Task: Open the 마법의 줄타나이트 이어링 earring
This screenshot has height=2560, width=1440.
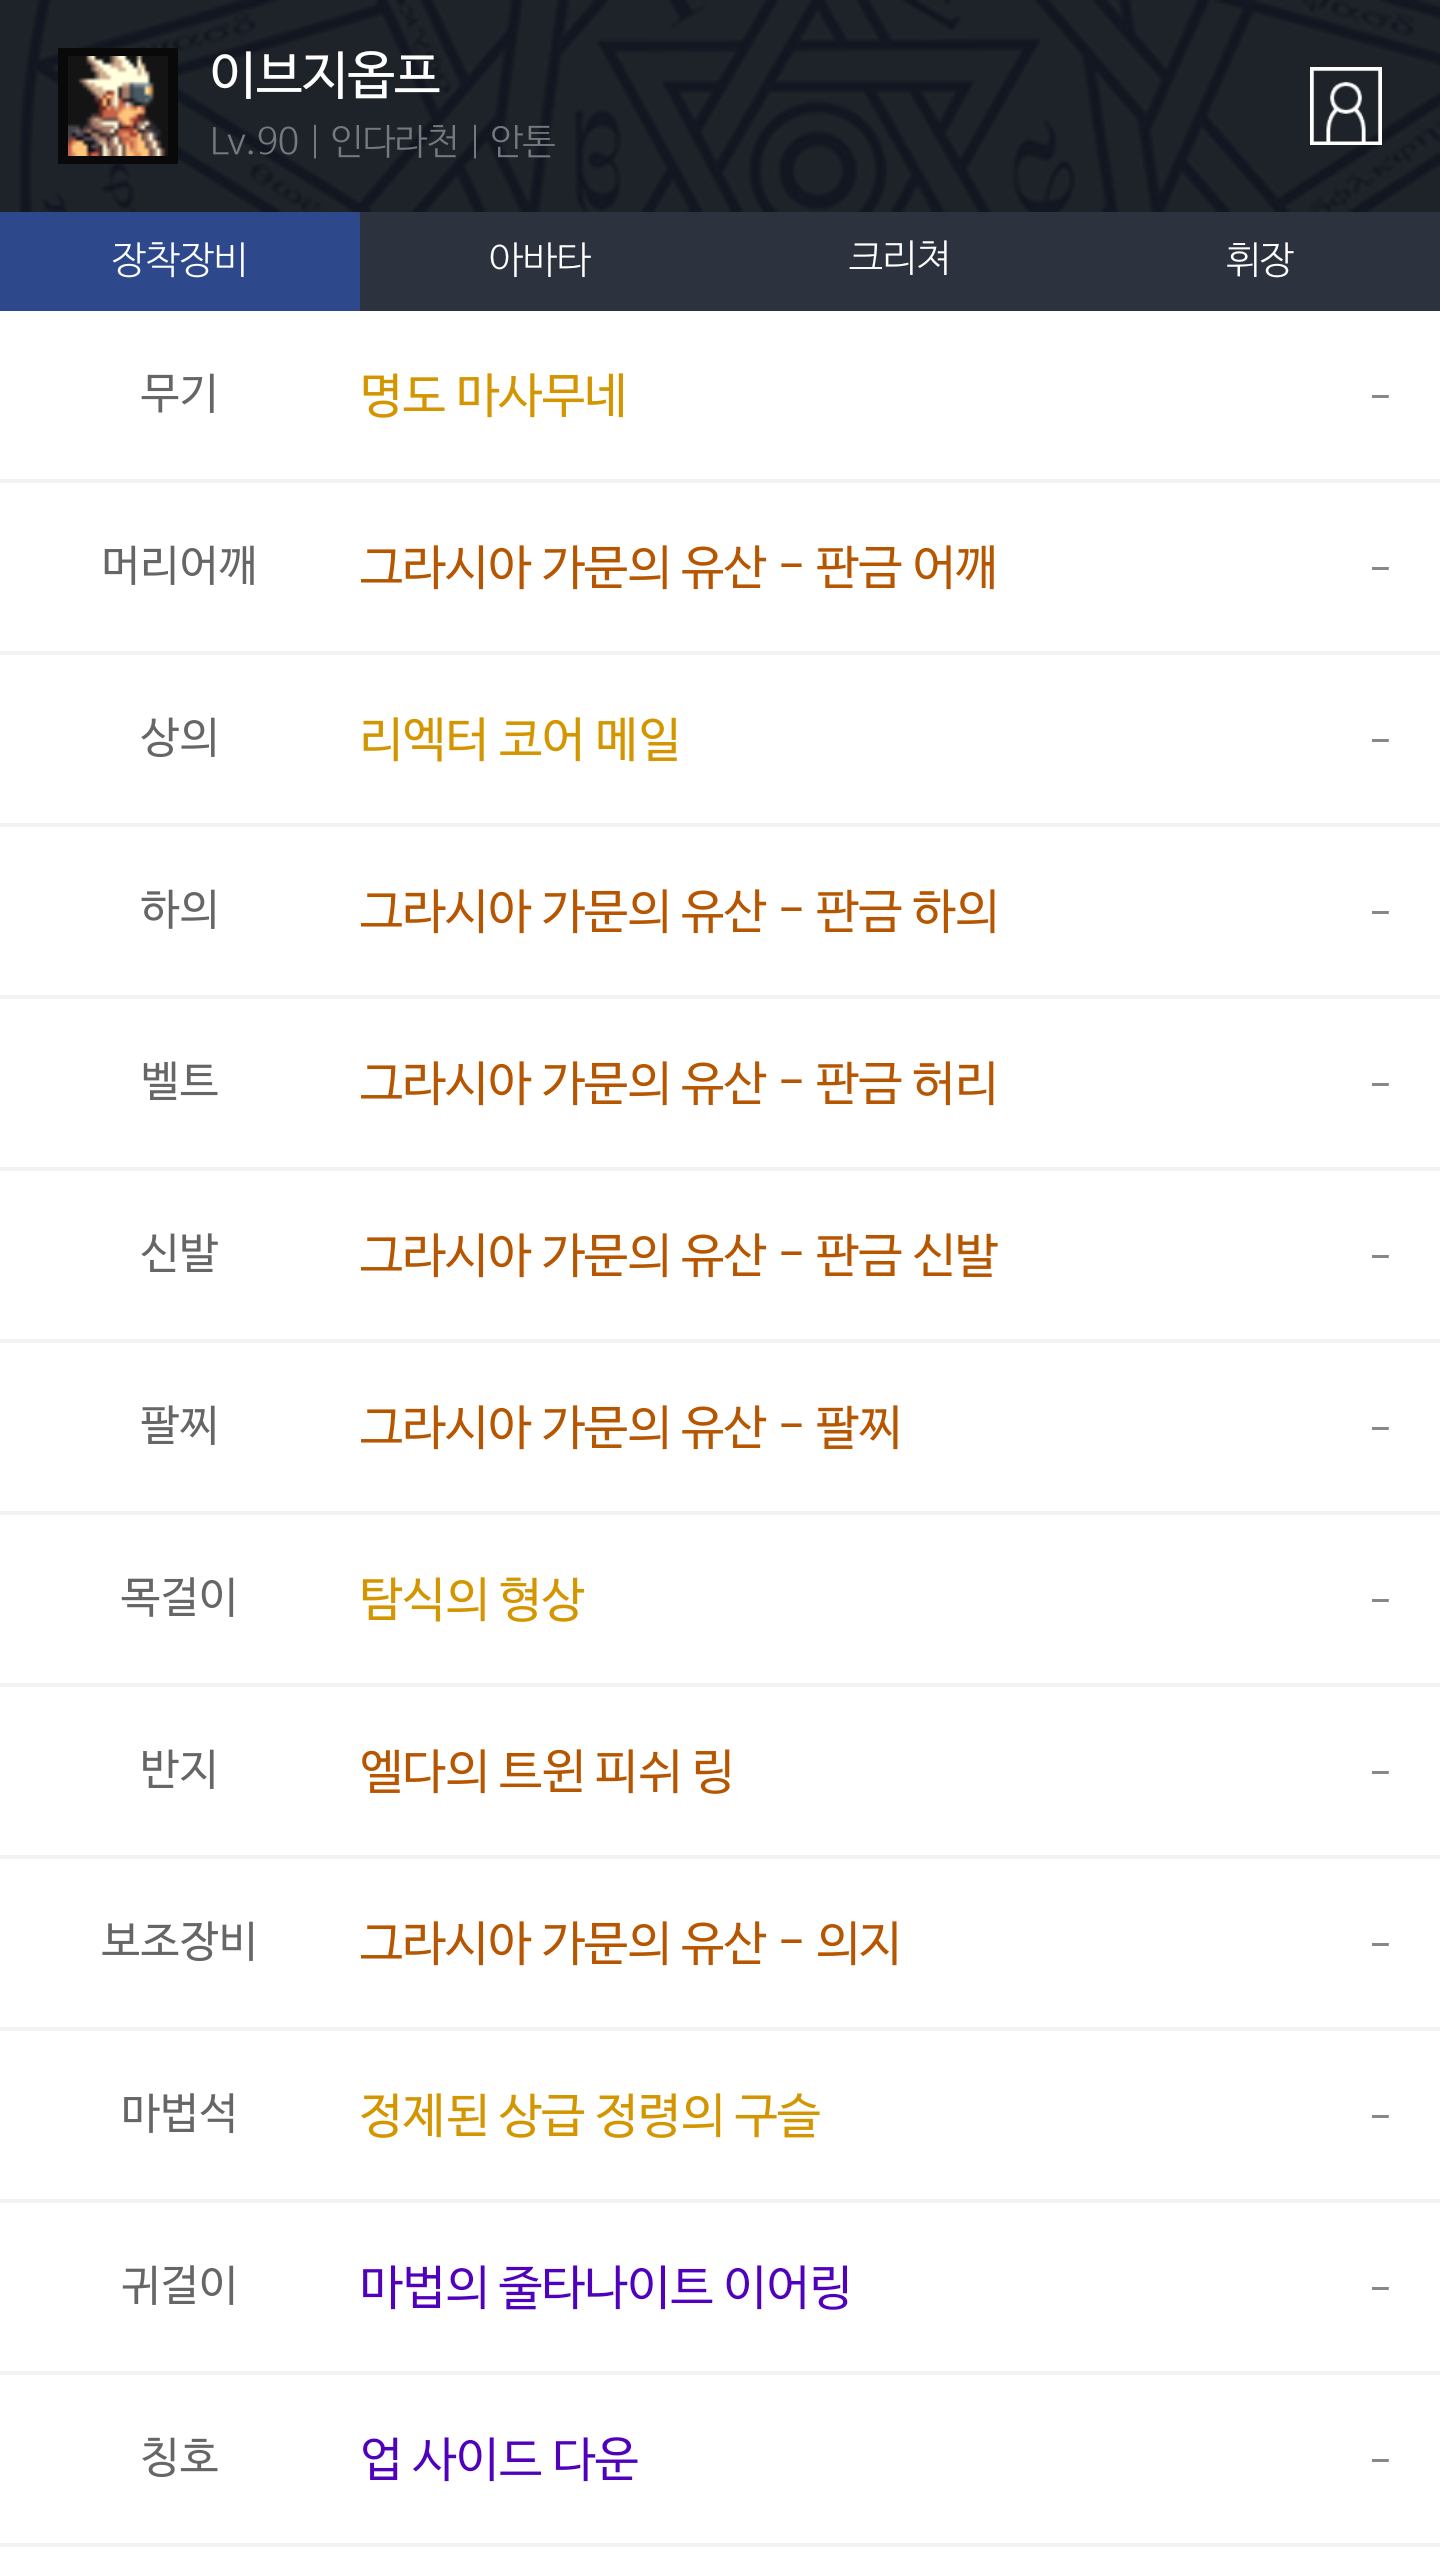Action: pyautogui.click(x=605, y=2288)
